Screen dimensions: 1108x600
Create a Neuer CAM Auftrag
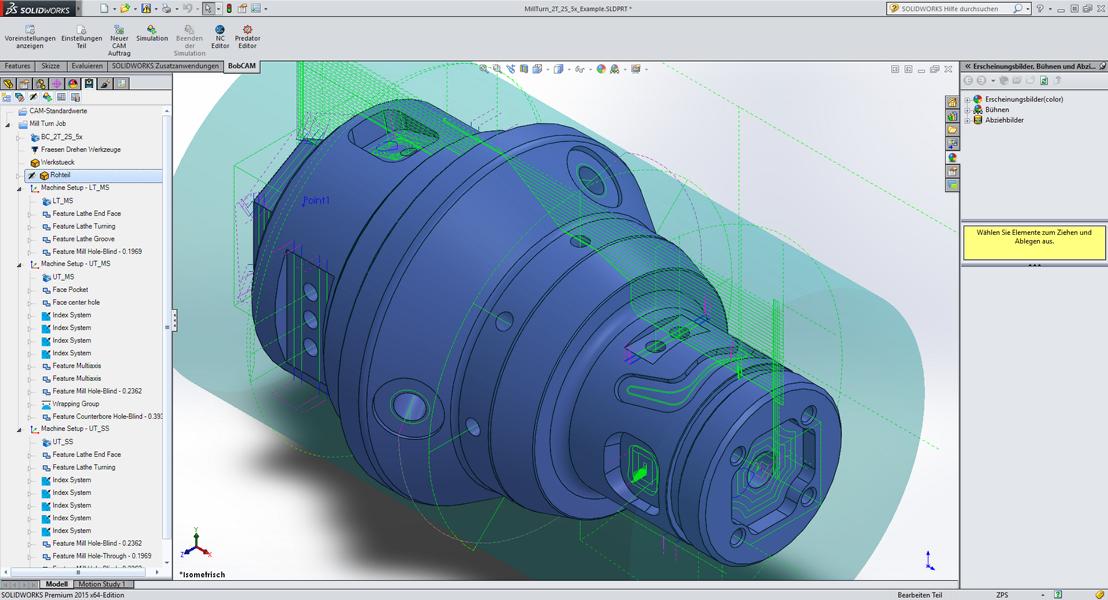point(119,41)
